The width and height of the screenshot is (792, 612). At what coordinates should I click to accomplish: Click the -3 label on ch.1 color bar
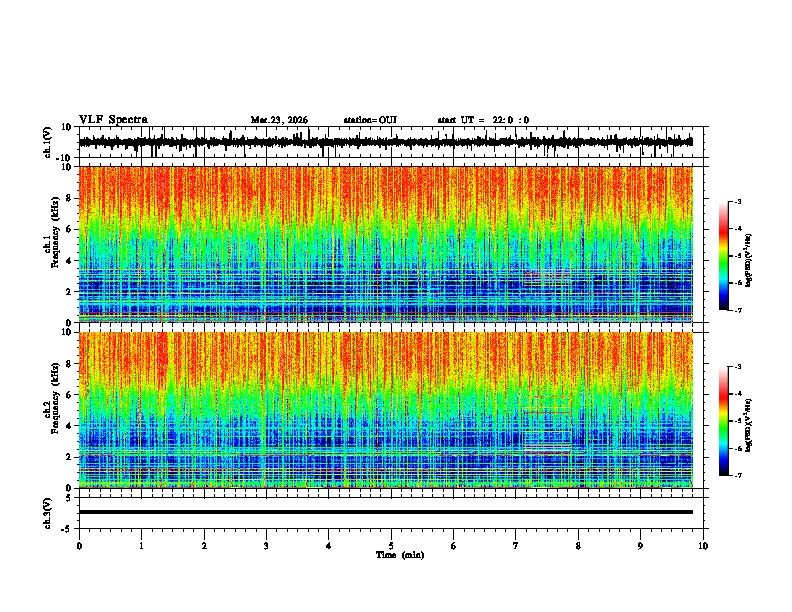click(x=737, y=202)
